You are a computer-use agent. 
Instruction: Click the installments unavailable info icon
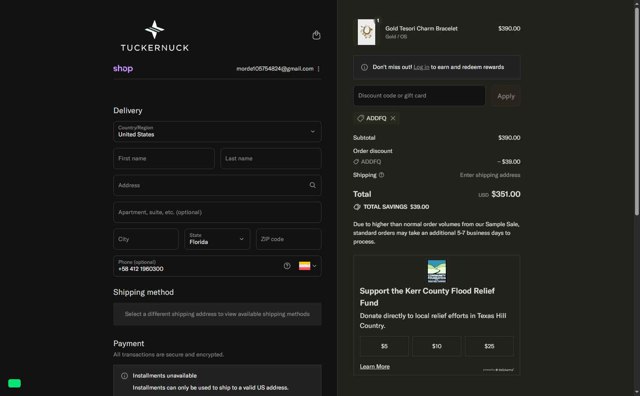point(124,376)
